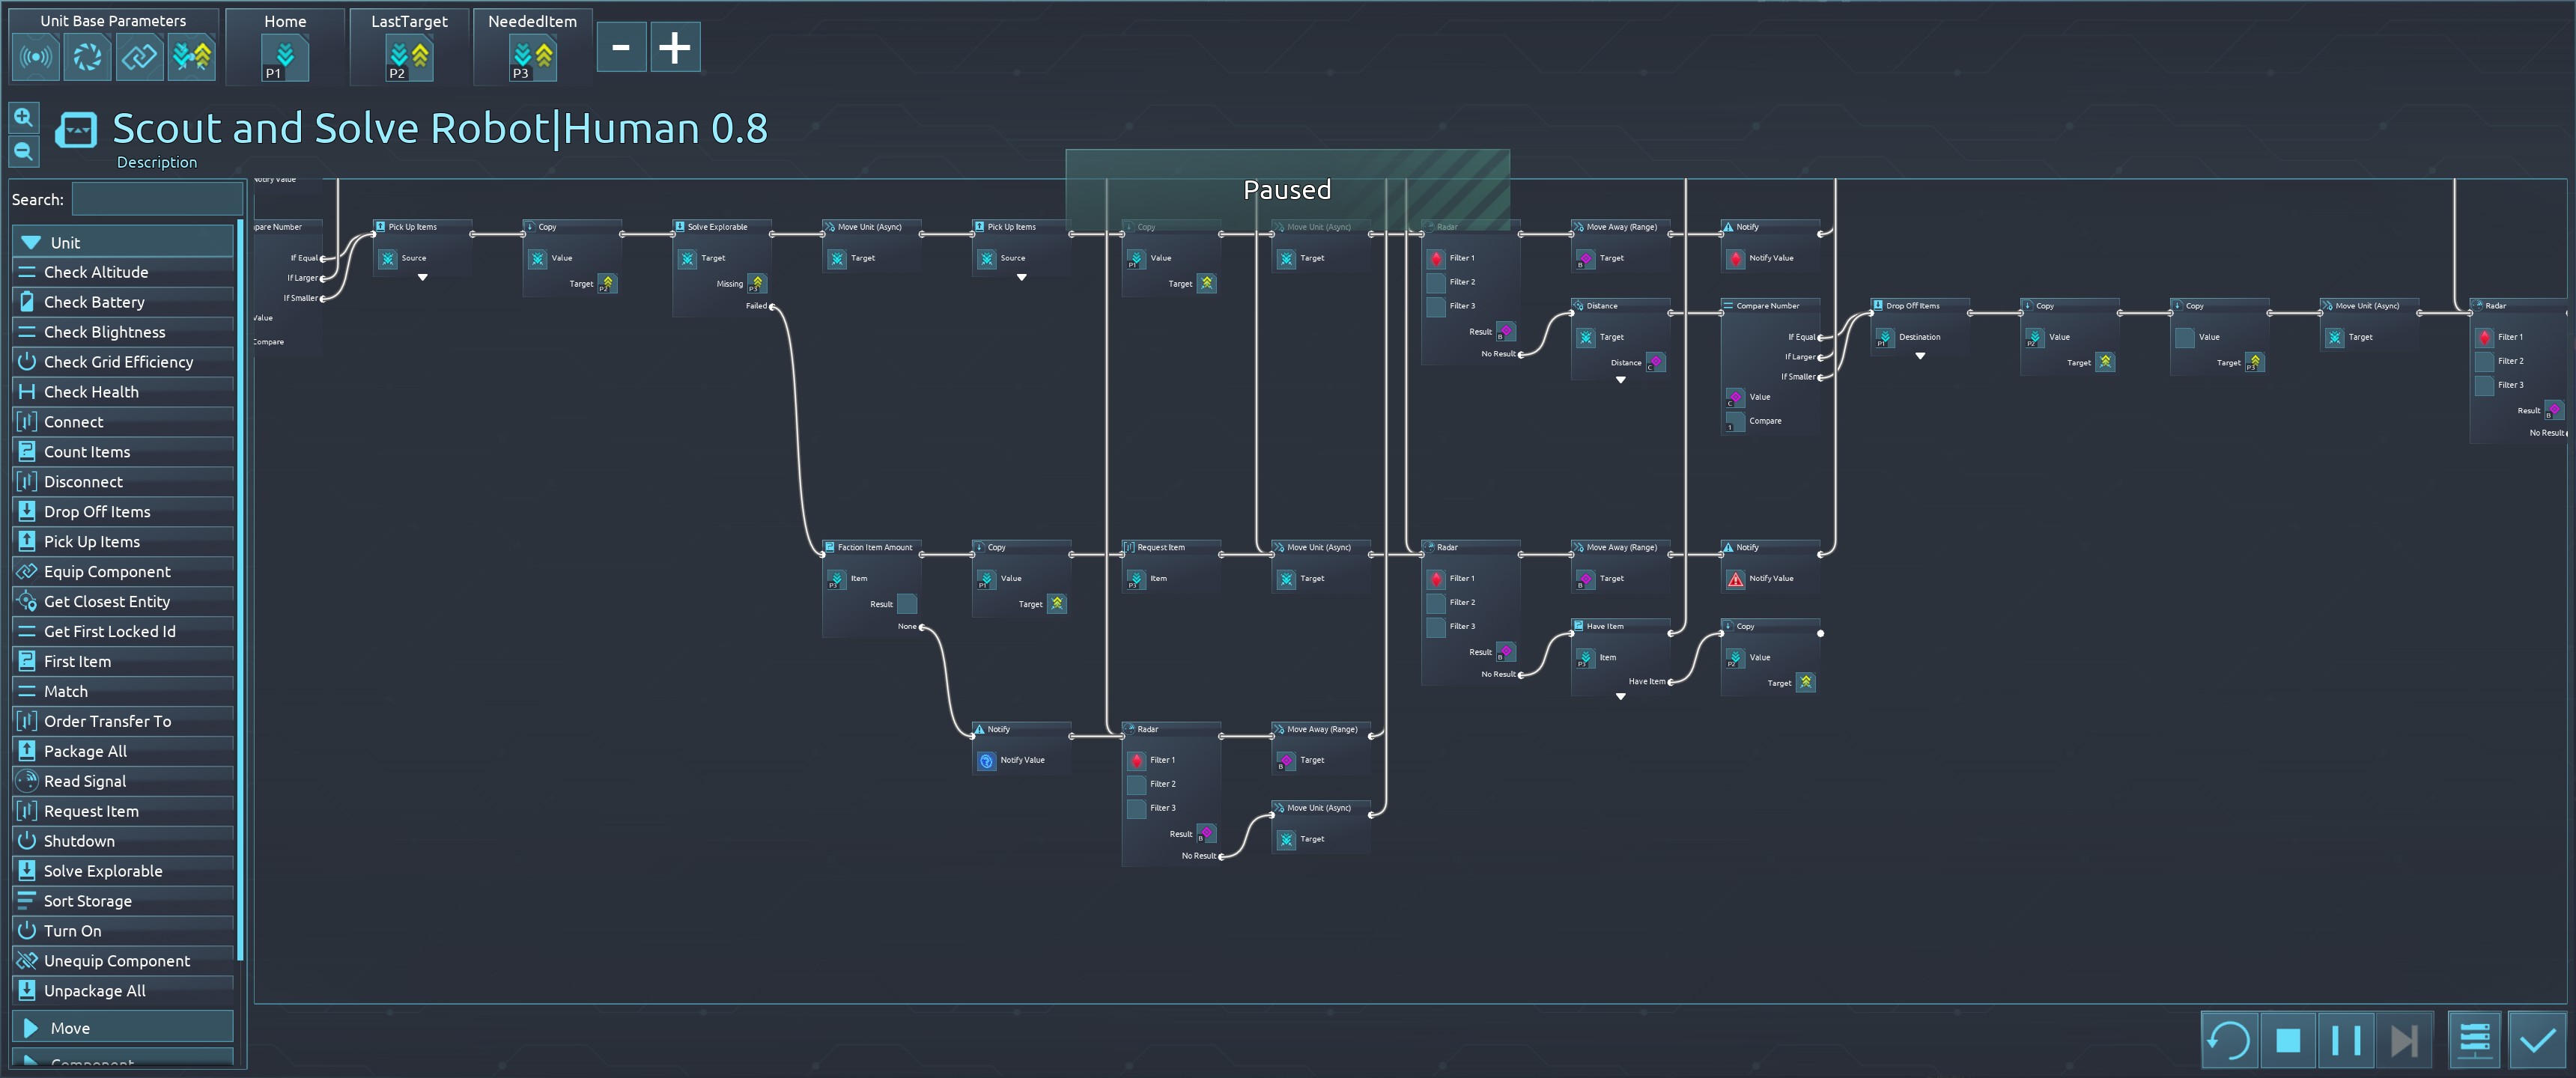Zoom out the behavior canvas
2576x1078 pixels.
tap(24, 152)
